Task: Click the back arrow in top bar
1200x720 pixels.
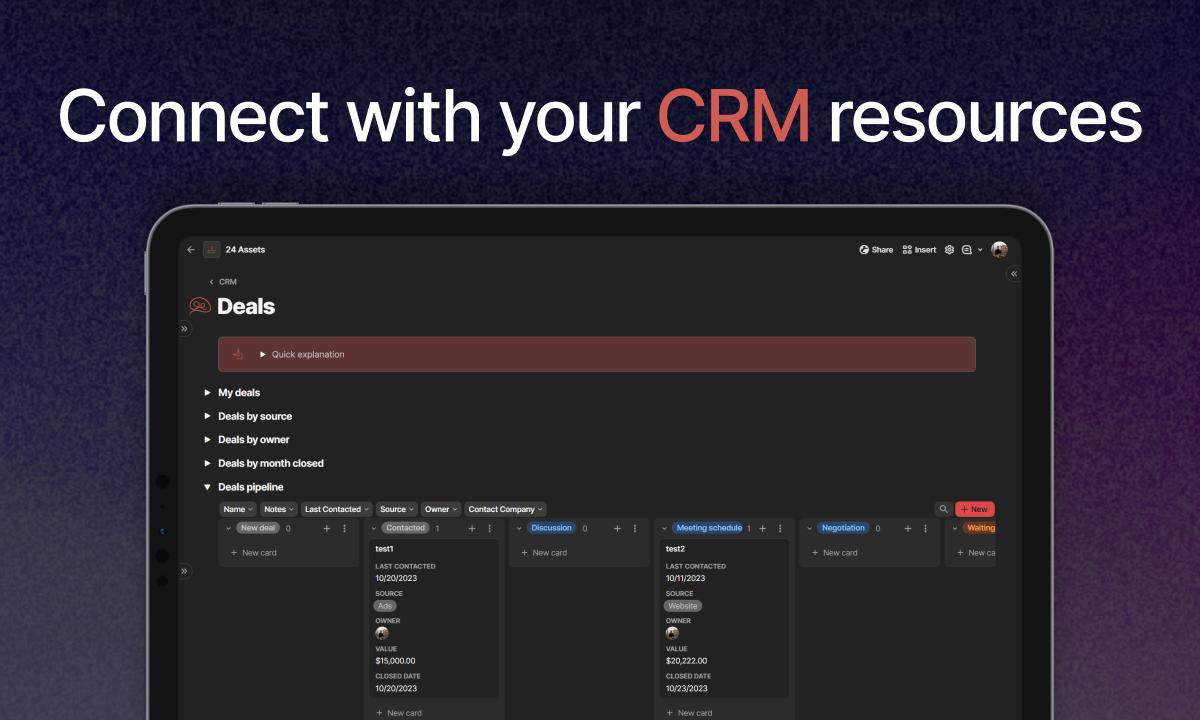Action: (191, 250)
